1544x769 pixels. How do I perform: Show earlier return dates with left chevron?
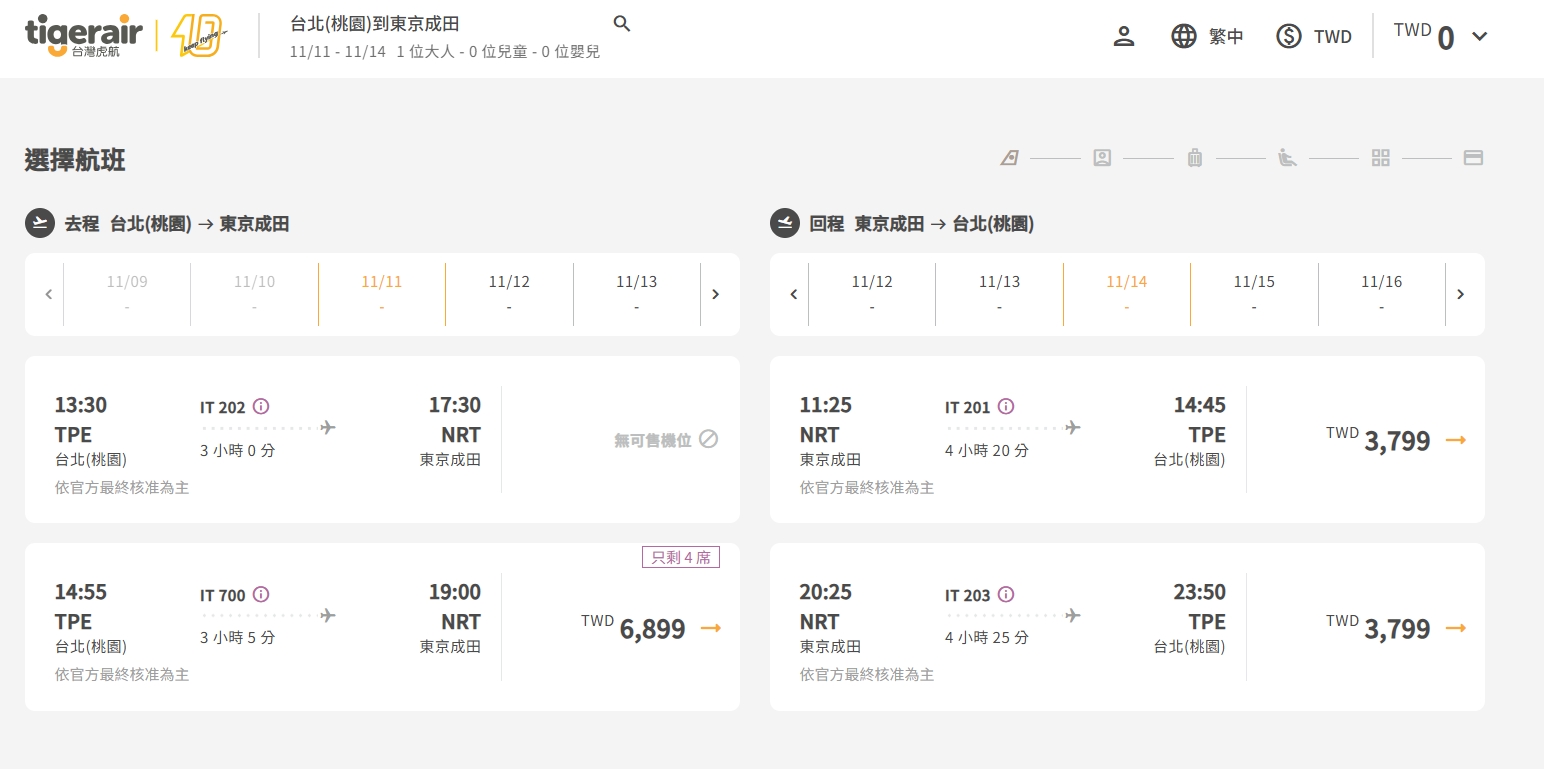pos(794,294)
